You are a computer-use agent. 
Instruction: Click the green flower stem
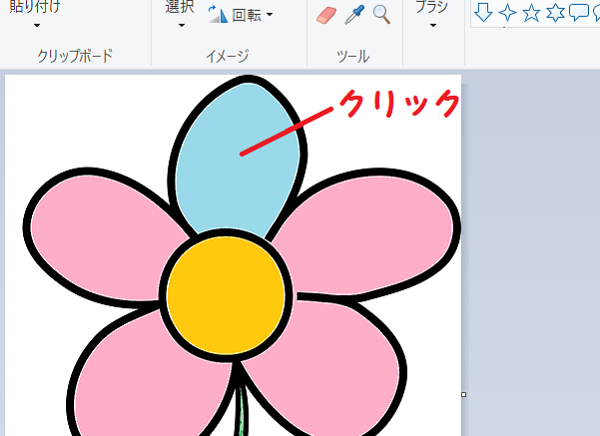click(x=241, y=413)
